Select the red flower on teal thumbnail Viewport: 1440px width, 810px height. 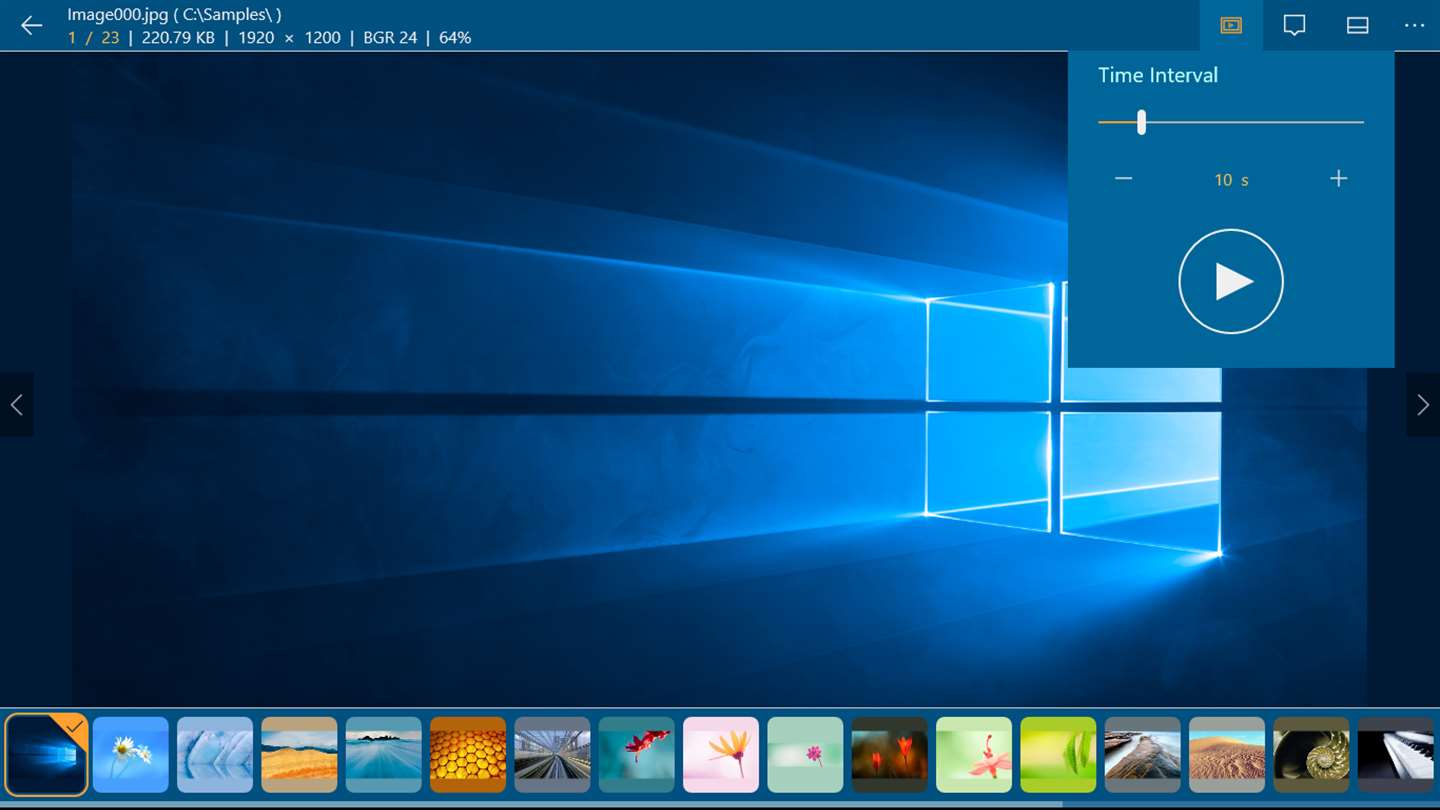(637, 754)
